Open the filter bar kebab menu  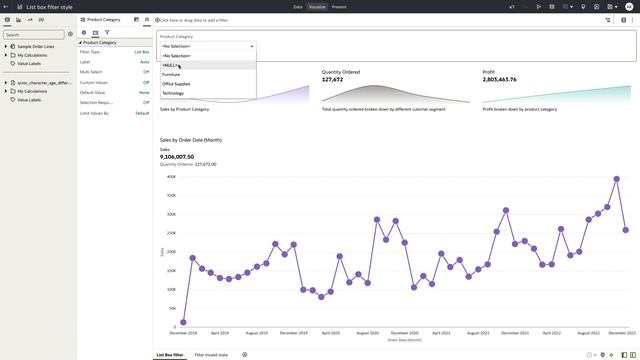633,20
